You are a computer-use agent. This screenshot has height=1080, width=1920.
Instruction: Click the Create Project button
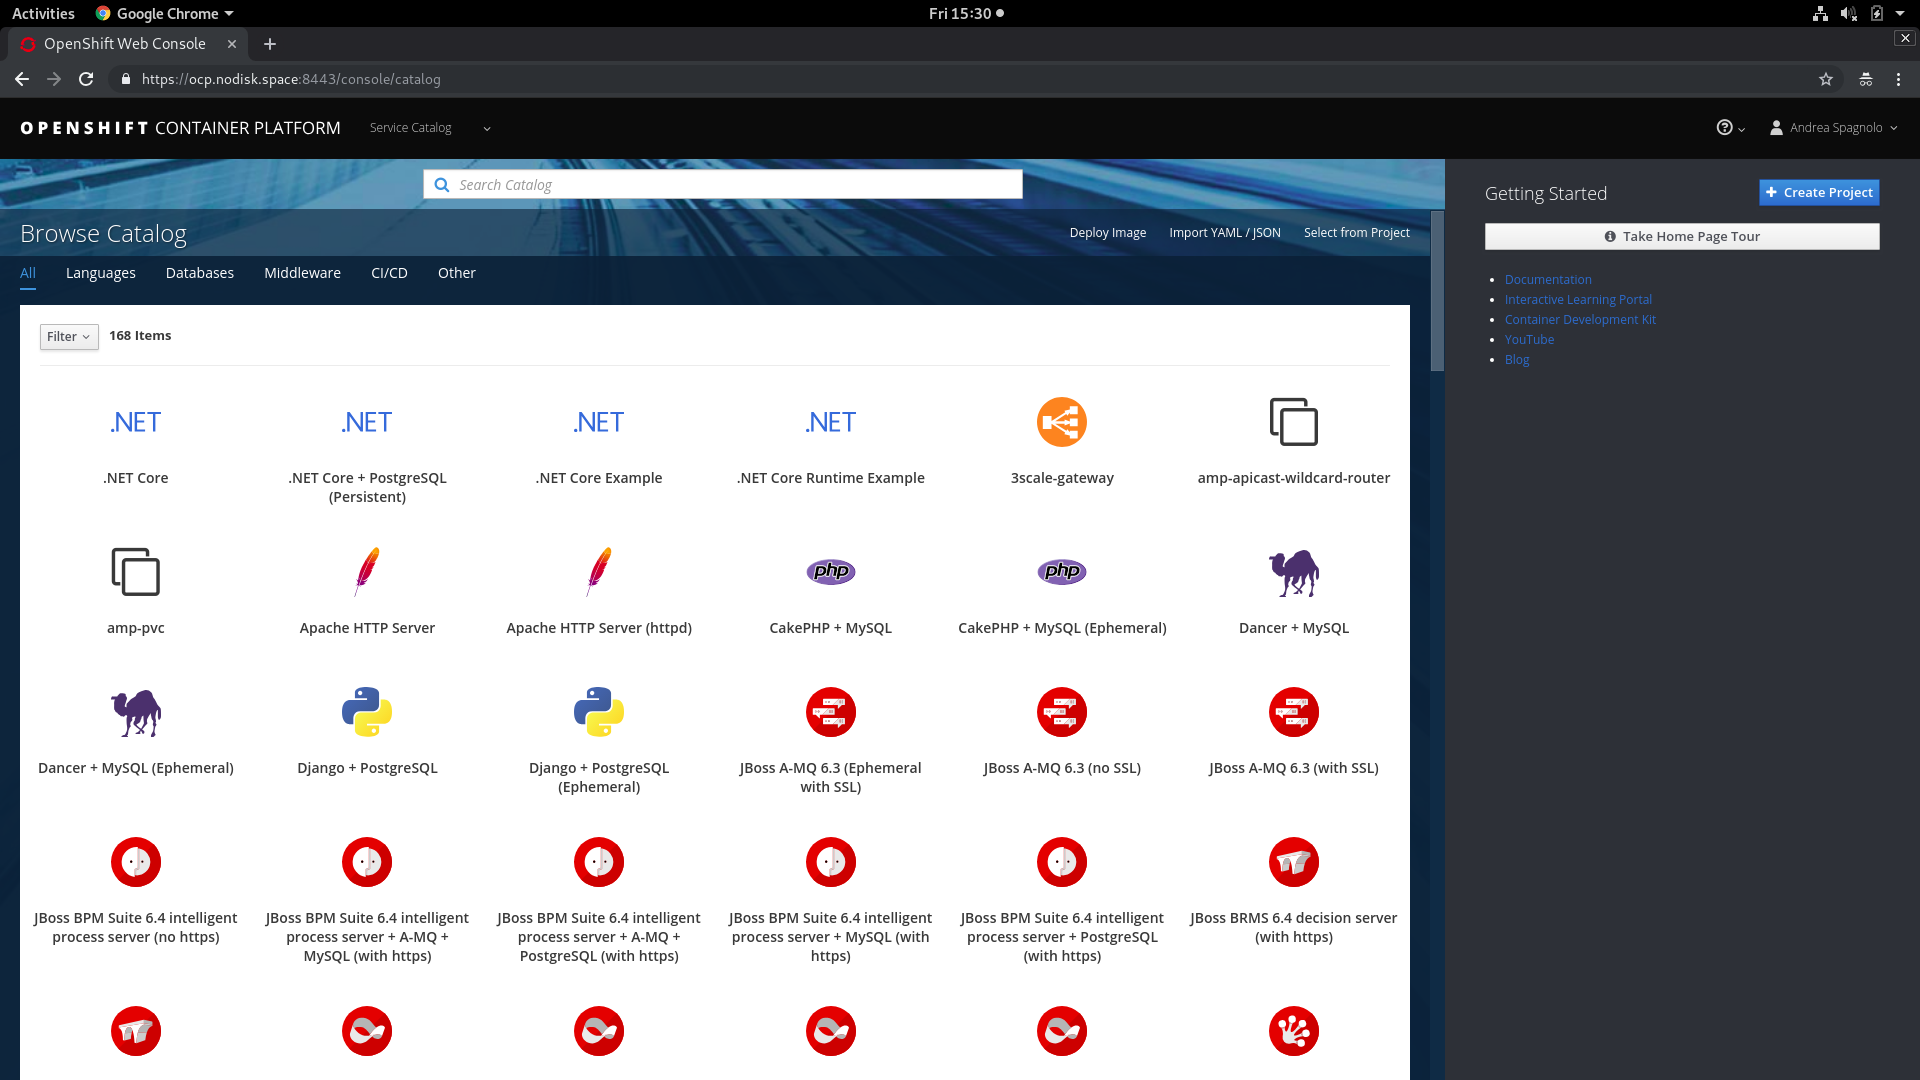coord(1818,193)
